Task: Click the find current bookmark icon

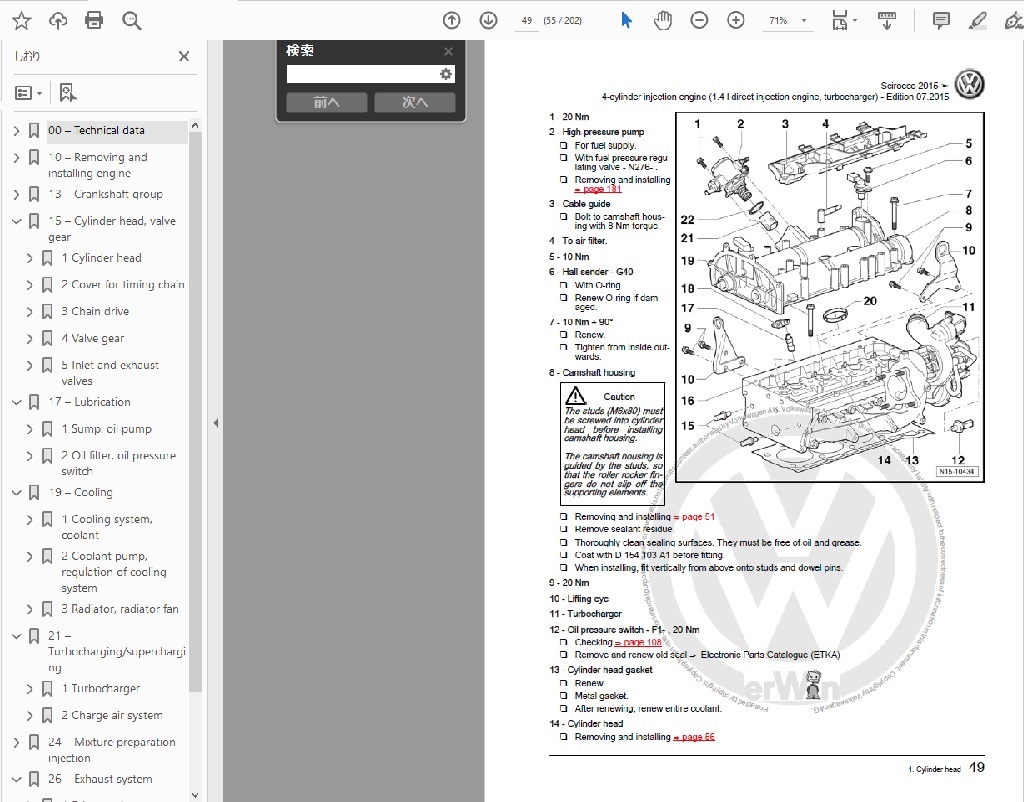Action: pos(67,93)
